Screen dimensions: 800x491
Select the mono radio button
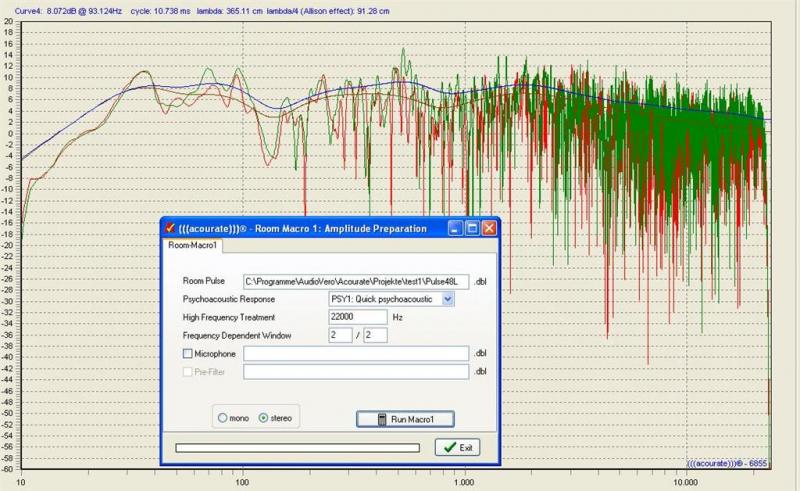coord(222,418)
